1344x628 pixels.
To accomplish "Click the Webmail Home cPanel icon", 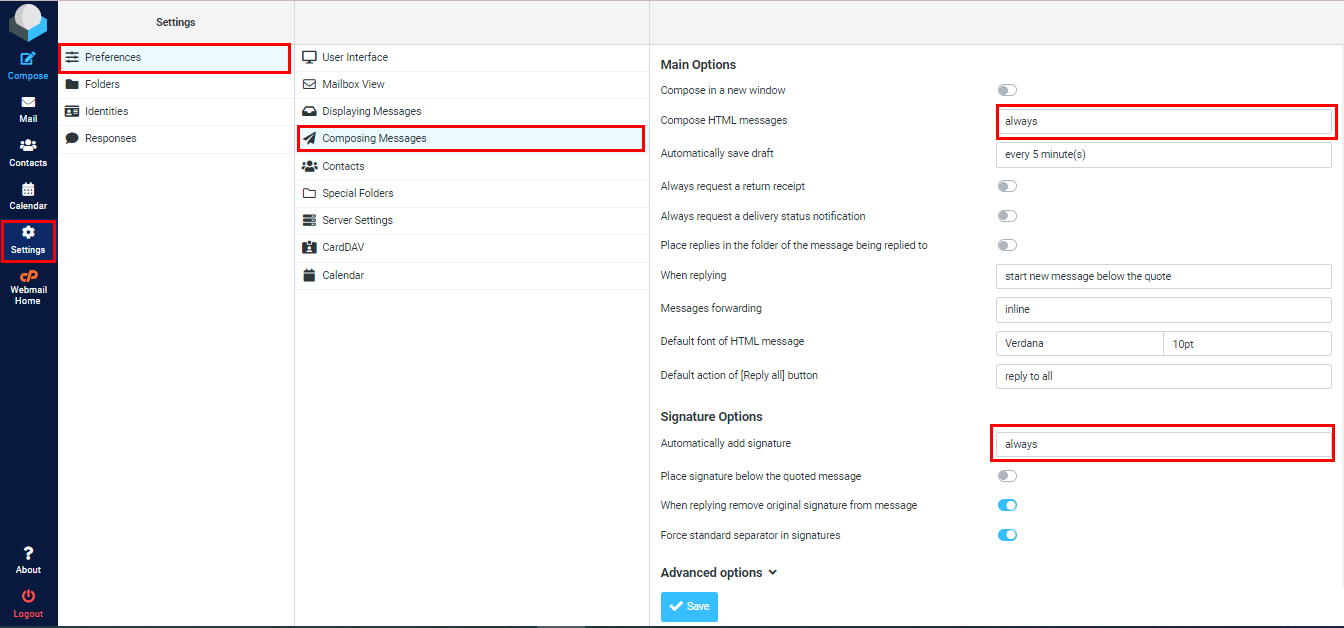I will click(x=28, y=277).
